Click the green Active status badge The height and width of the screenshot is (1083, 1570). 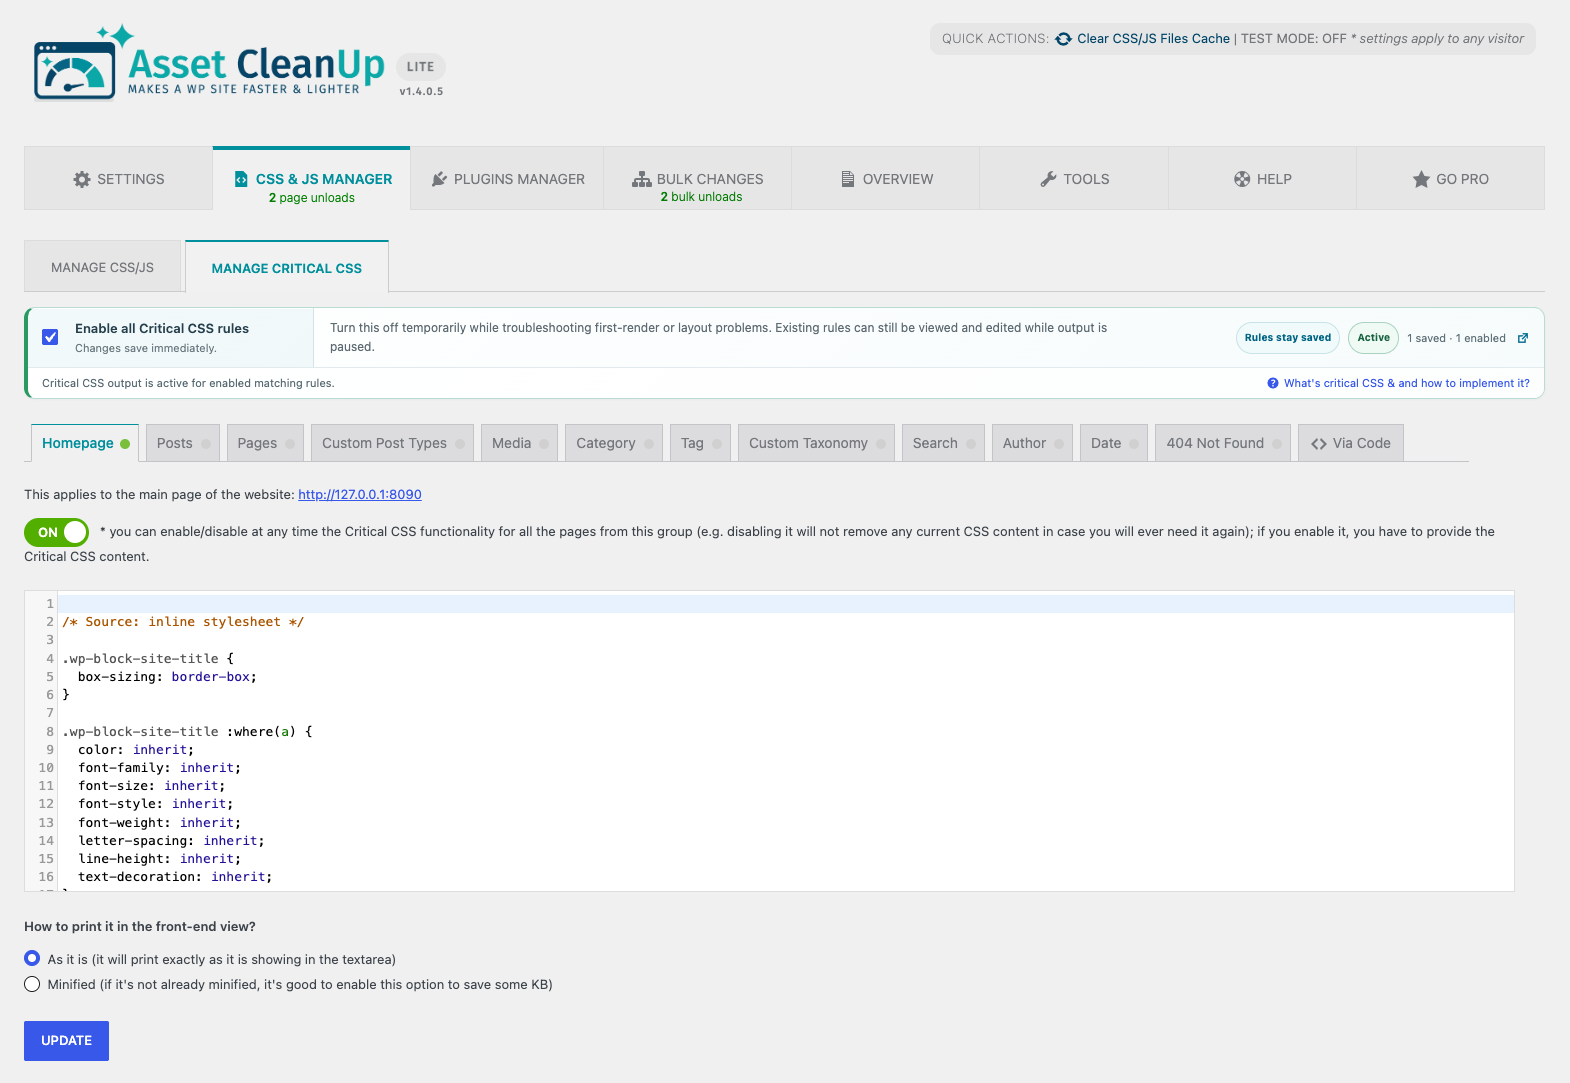[x=1373, y=338]
